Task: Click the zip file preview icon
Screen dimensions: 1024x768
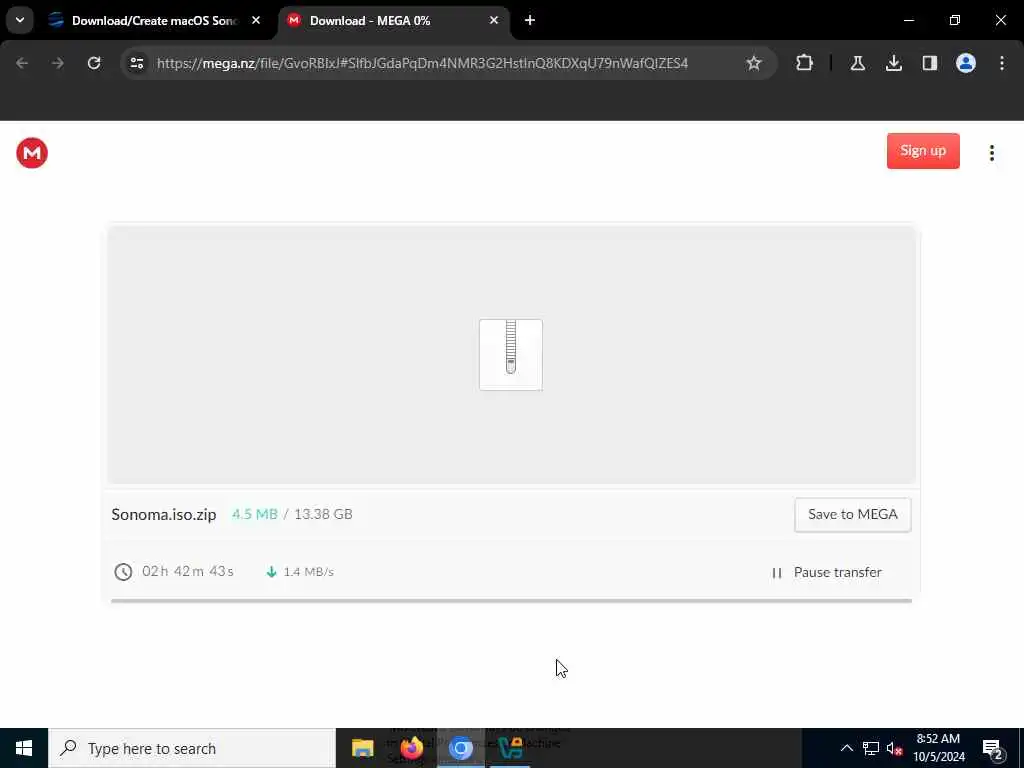Action: 511,355
